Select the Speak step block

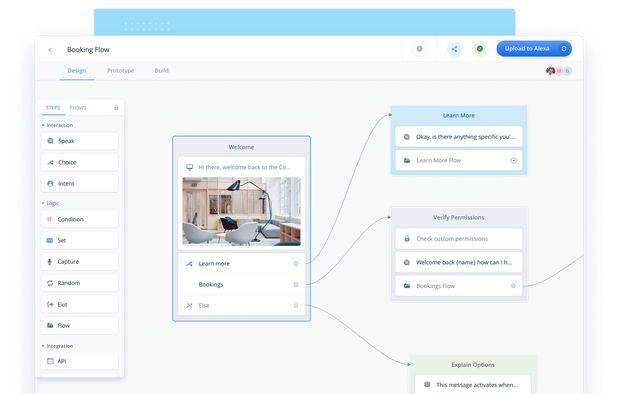click(x=79, y=141)
